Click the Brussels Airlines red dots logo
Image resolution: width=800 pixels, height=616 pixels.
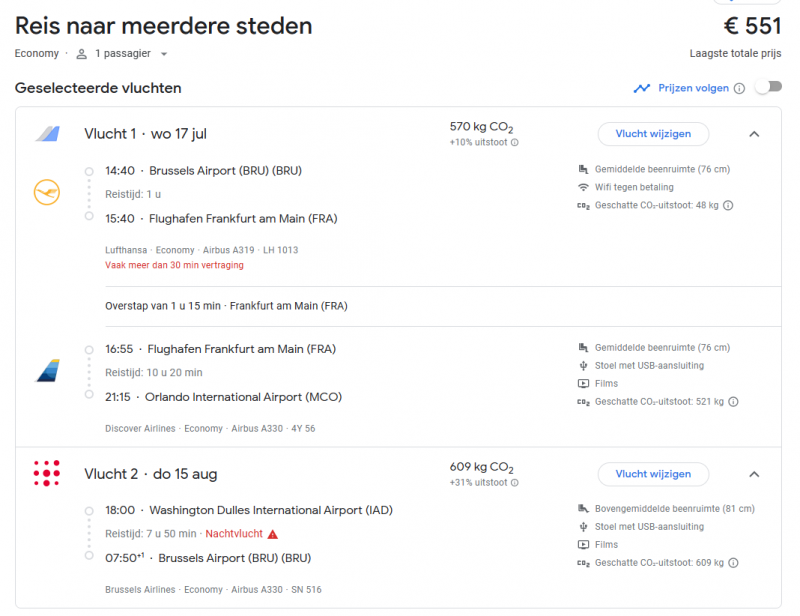[x=47, y=473]
